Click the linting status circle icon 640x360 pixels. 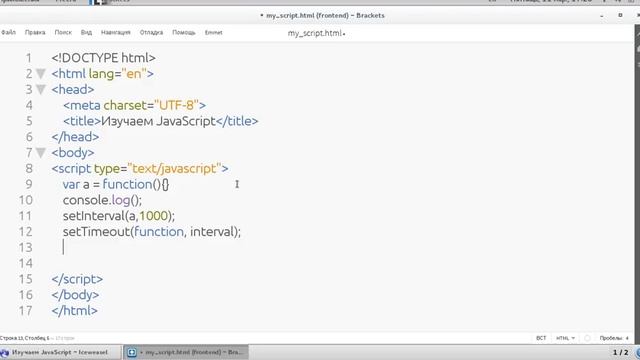click(x=587, y=338)
